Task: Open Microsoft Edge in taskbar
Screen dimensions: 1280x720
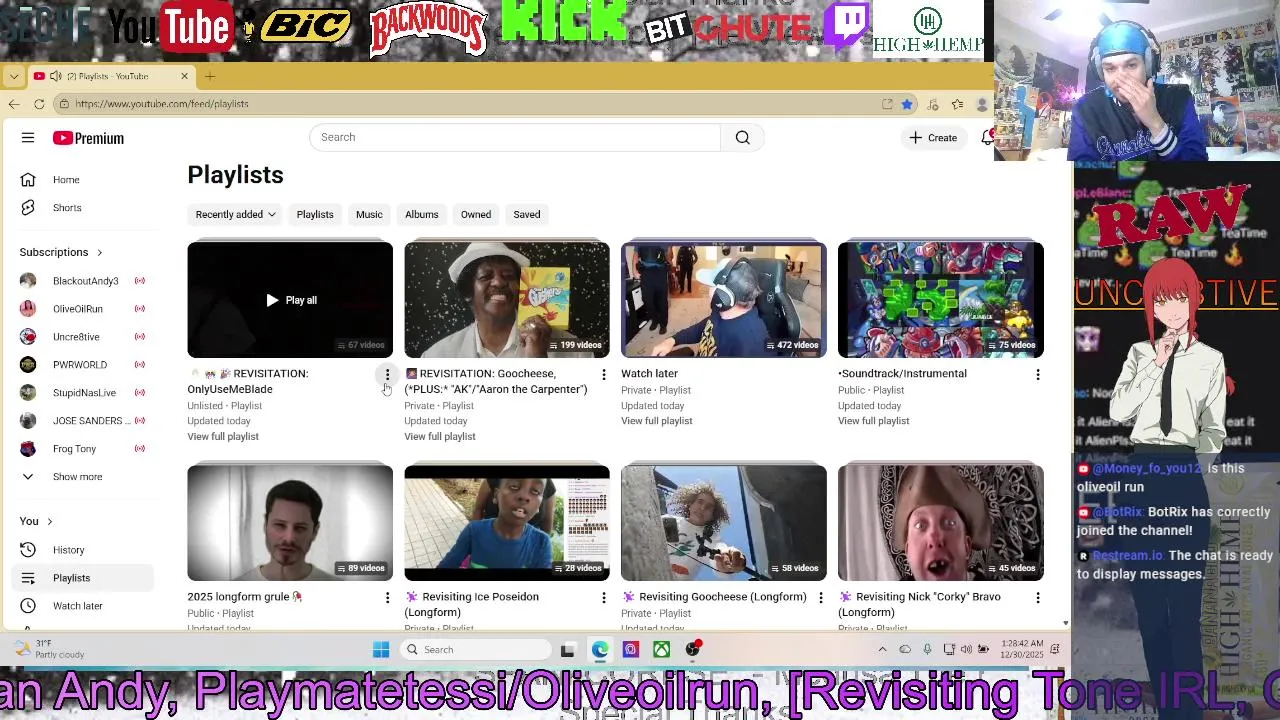Action: (x=599, y=650)
